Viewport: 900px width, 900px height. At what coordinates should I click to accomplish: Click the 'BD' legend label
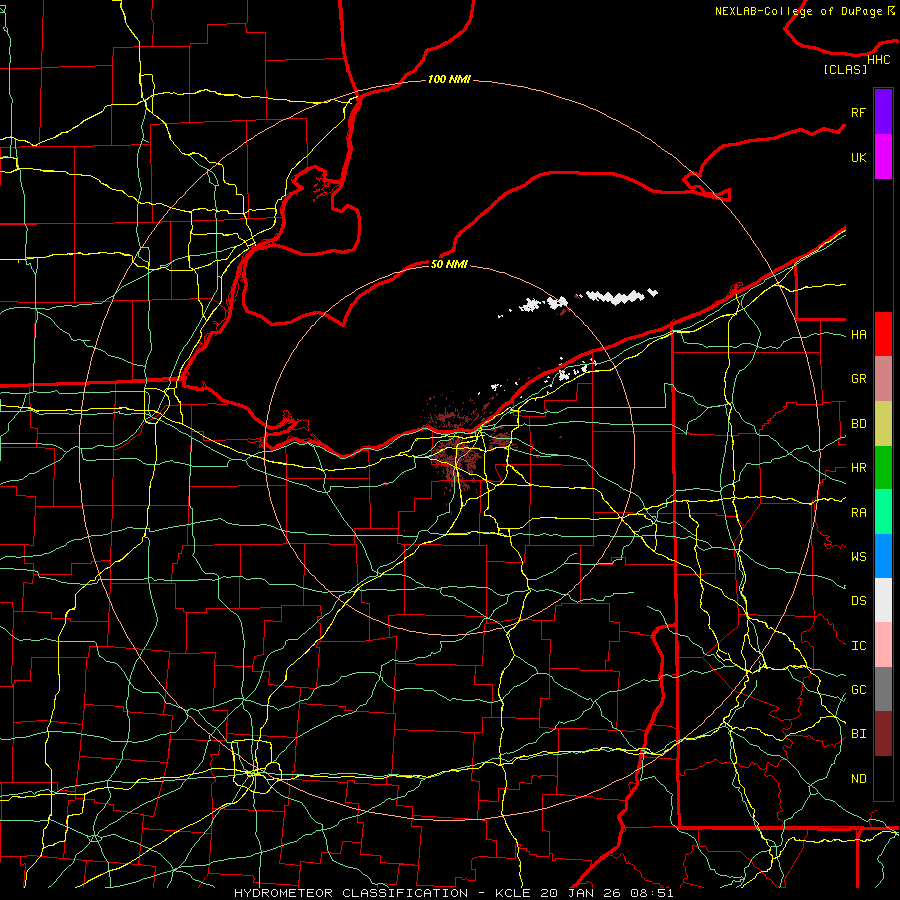858,424
